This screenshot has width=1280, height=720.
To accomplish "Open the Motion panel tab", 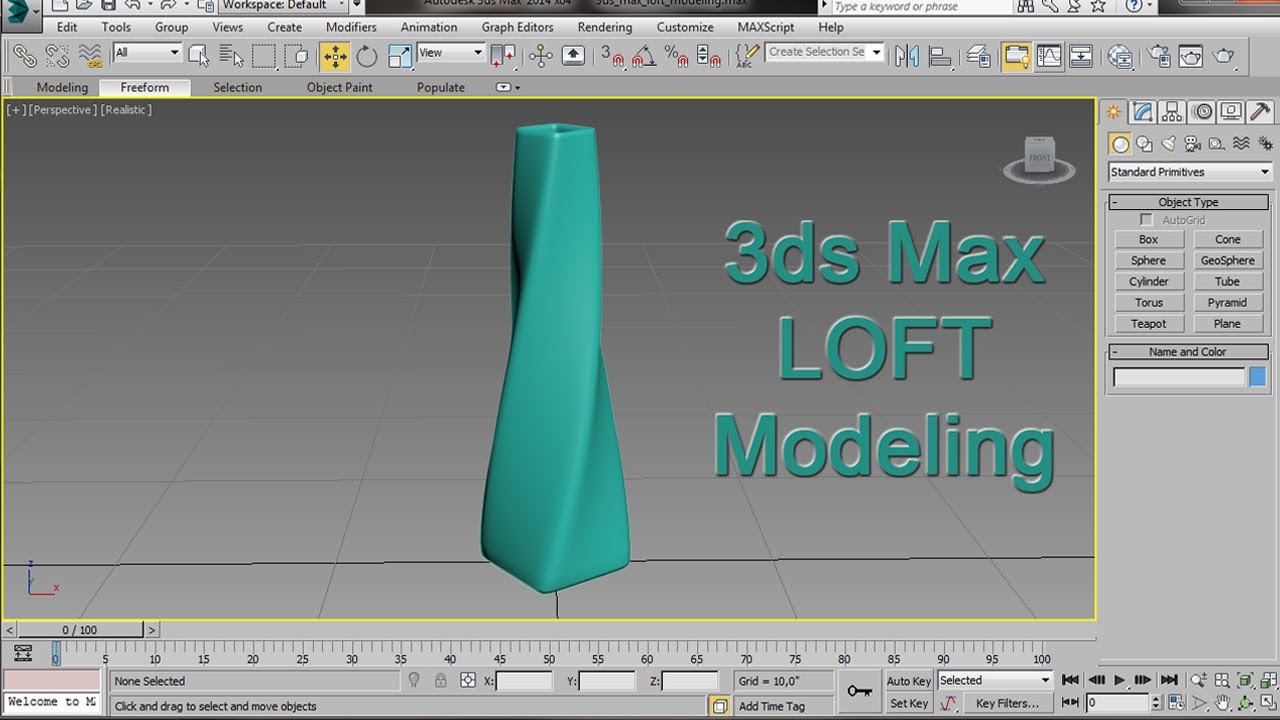I will pos(1202,112).
